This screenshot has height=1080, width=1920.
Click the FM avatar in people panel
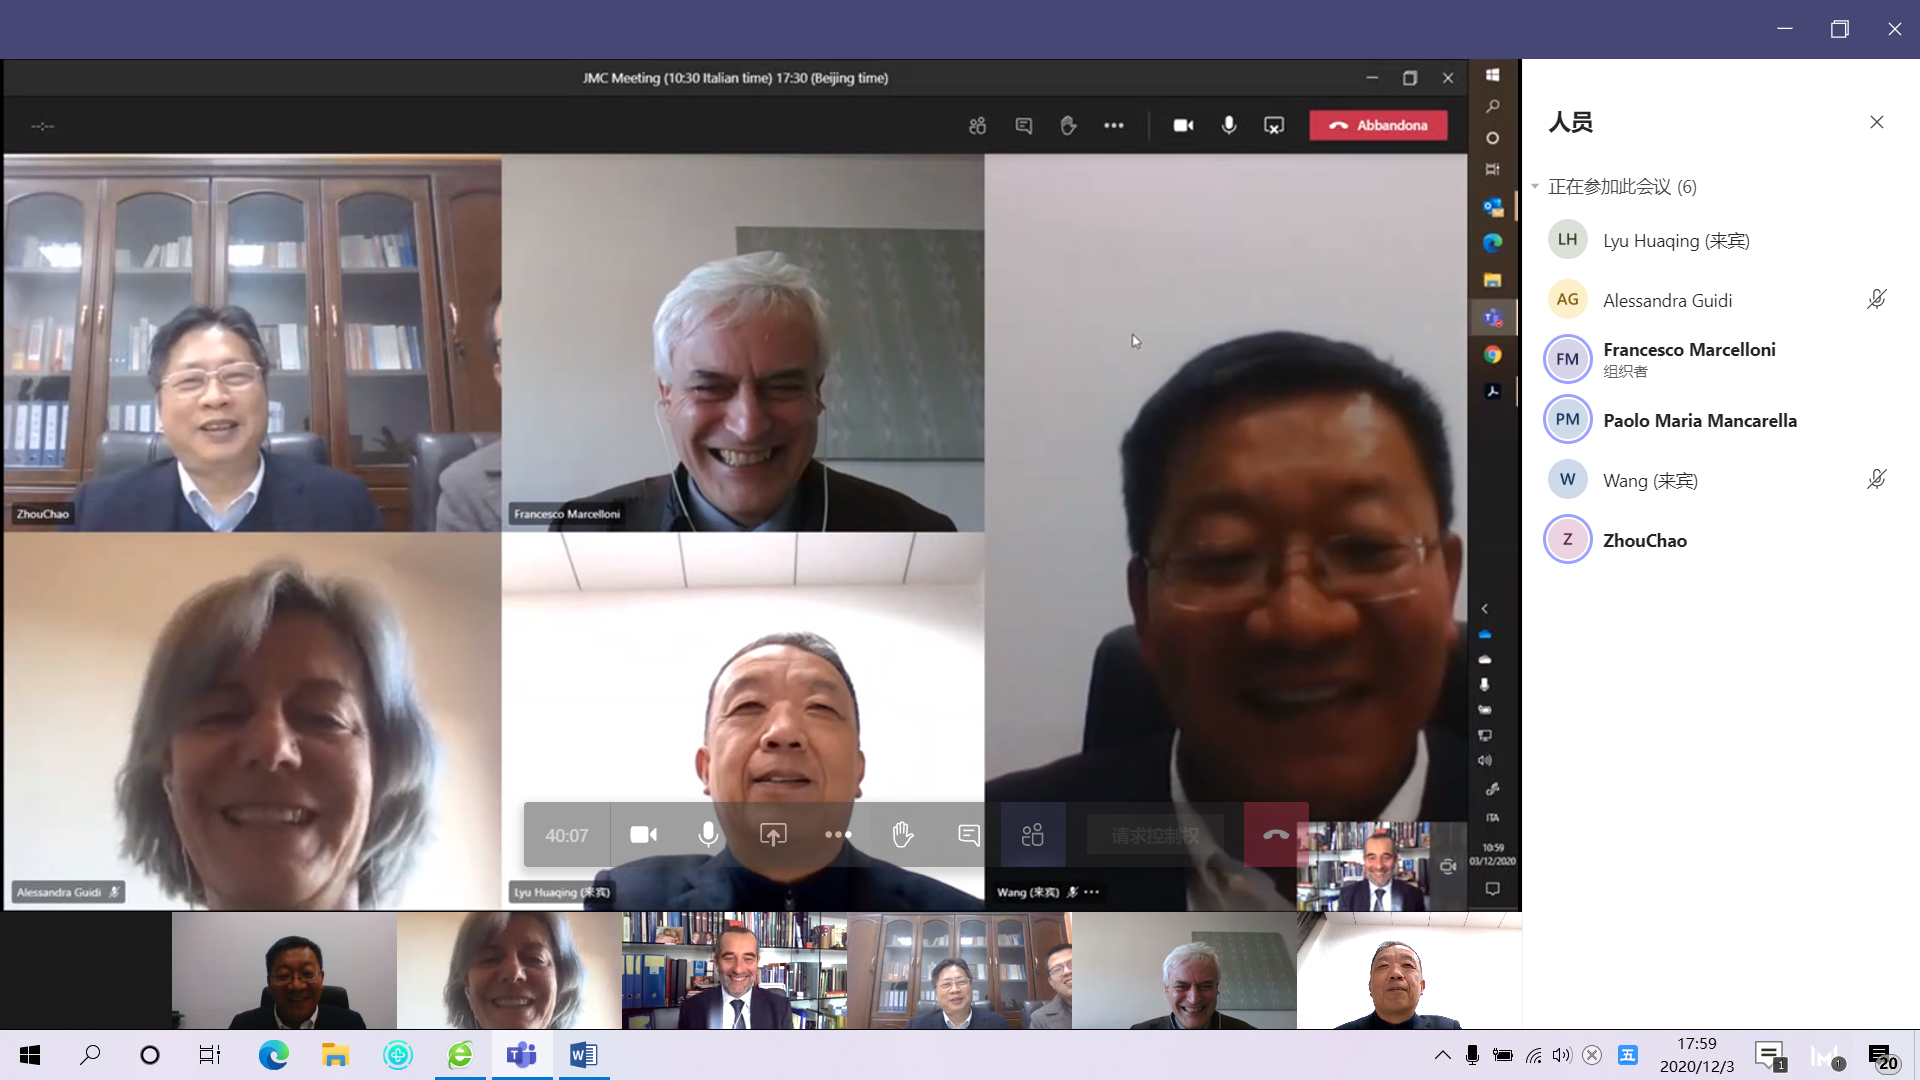[x=1567, y=359]
